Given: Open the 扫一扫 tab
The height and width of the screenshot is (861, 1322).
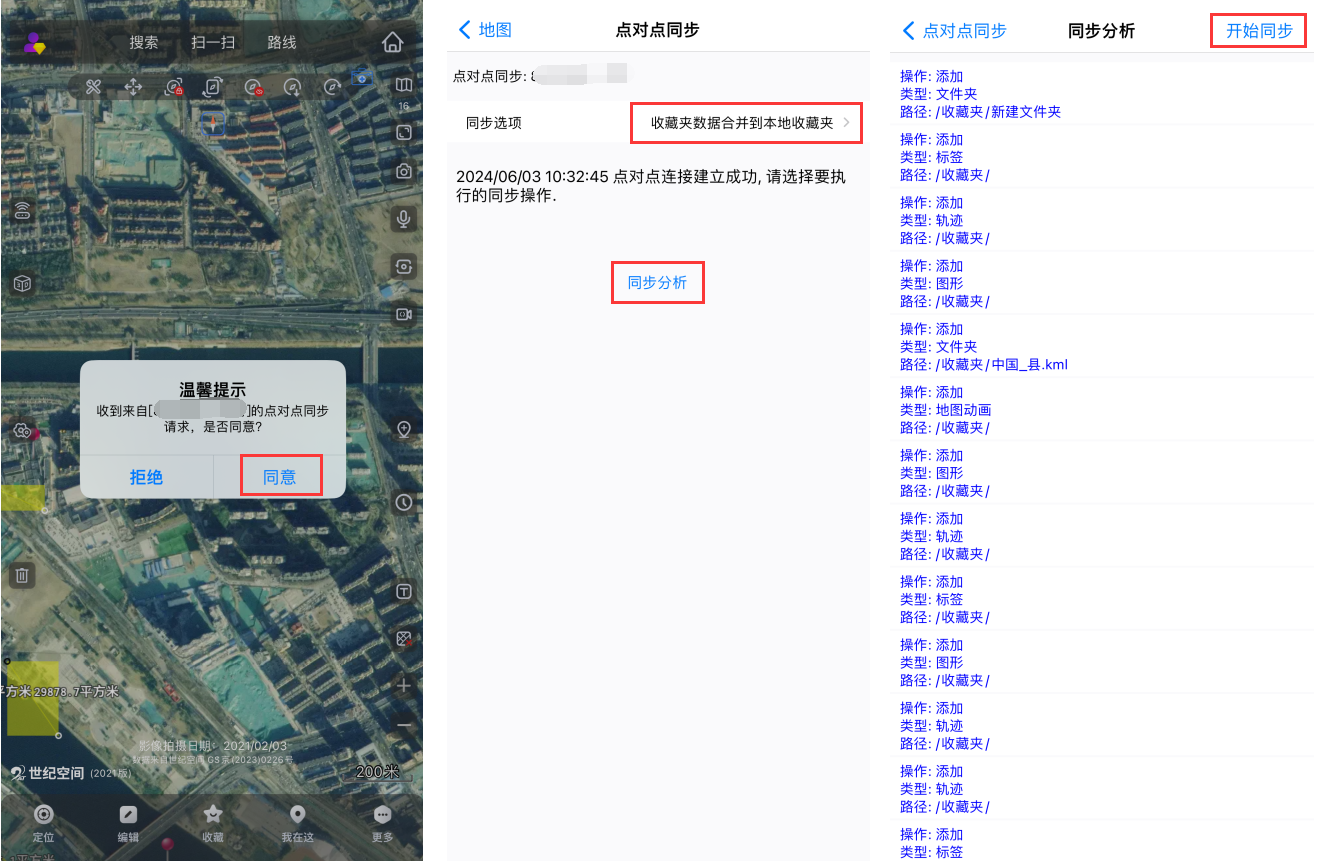Looking at the screenshot, I should click(x=213, y=43).
